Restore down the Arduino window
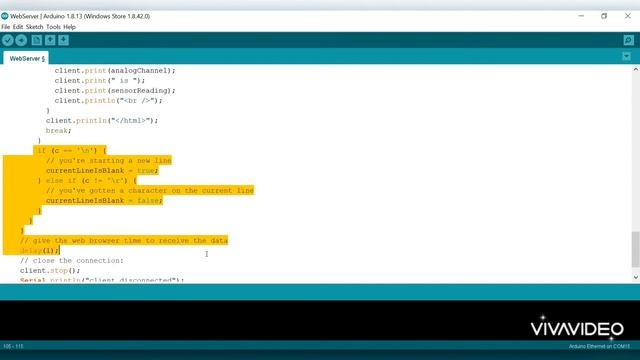The width and height of the screenshot is (640, 360). tap(604, 16)
